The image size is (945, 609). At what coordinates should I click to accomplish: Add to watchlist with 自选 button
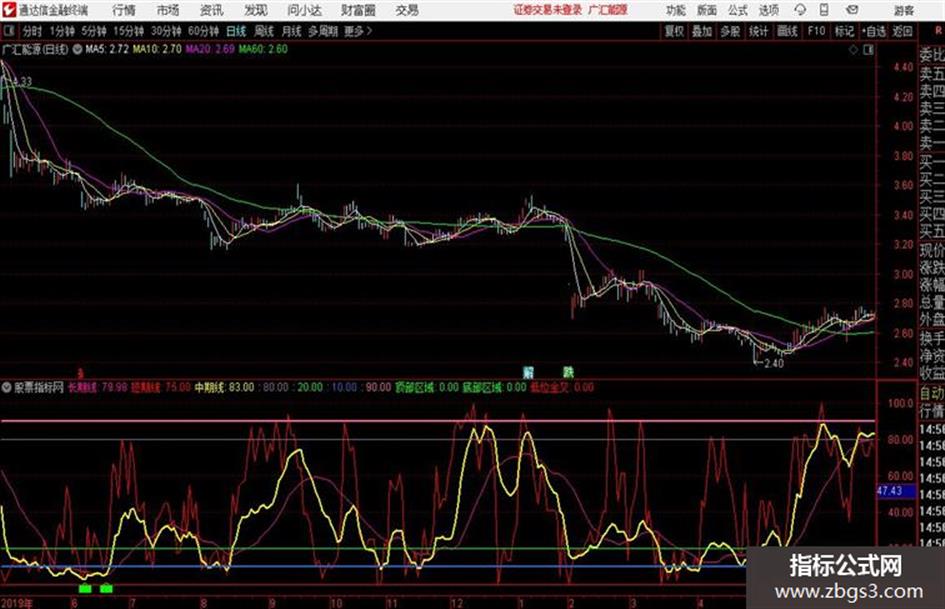click(x=874, y=31)
